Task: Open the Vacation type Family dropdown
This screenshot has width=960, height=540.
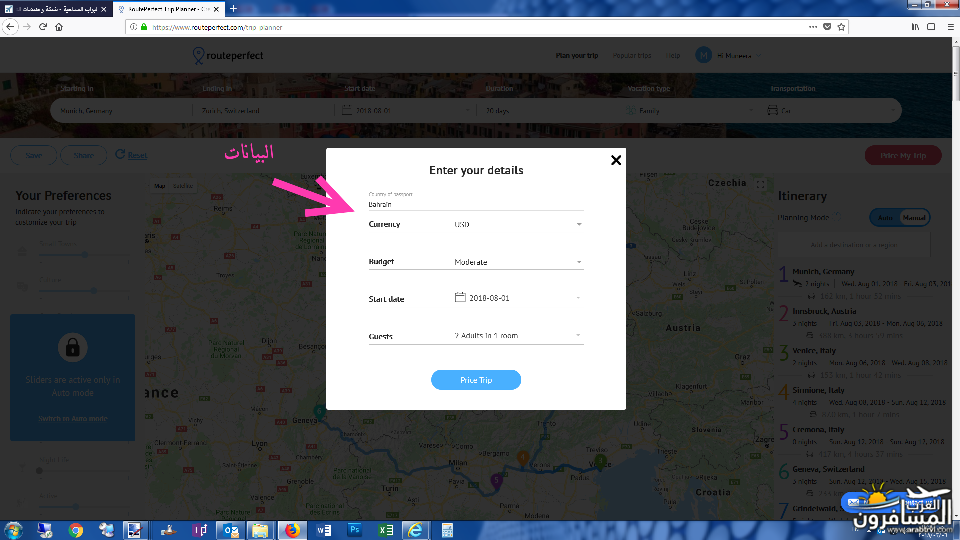Action: pos(689,111)
